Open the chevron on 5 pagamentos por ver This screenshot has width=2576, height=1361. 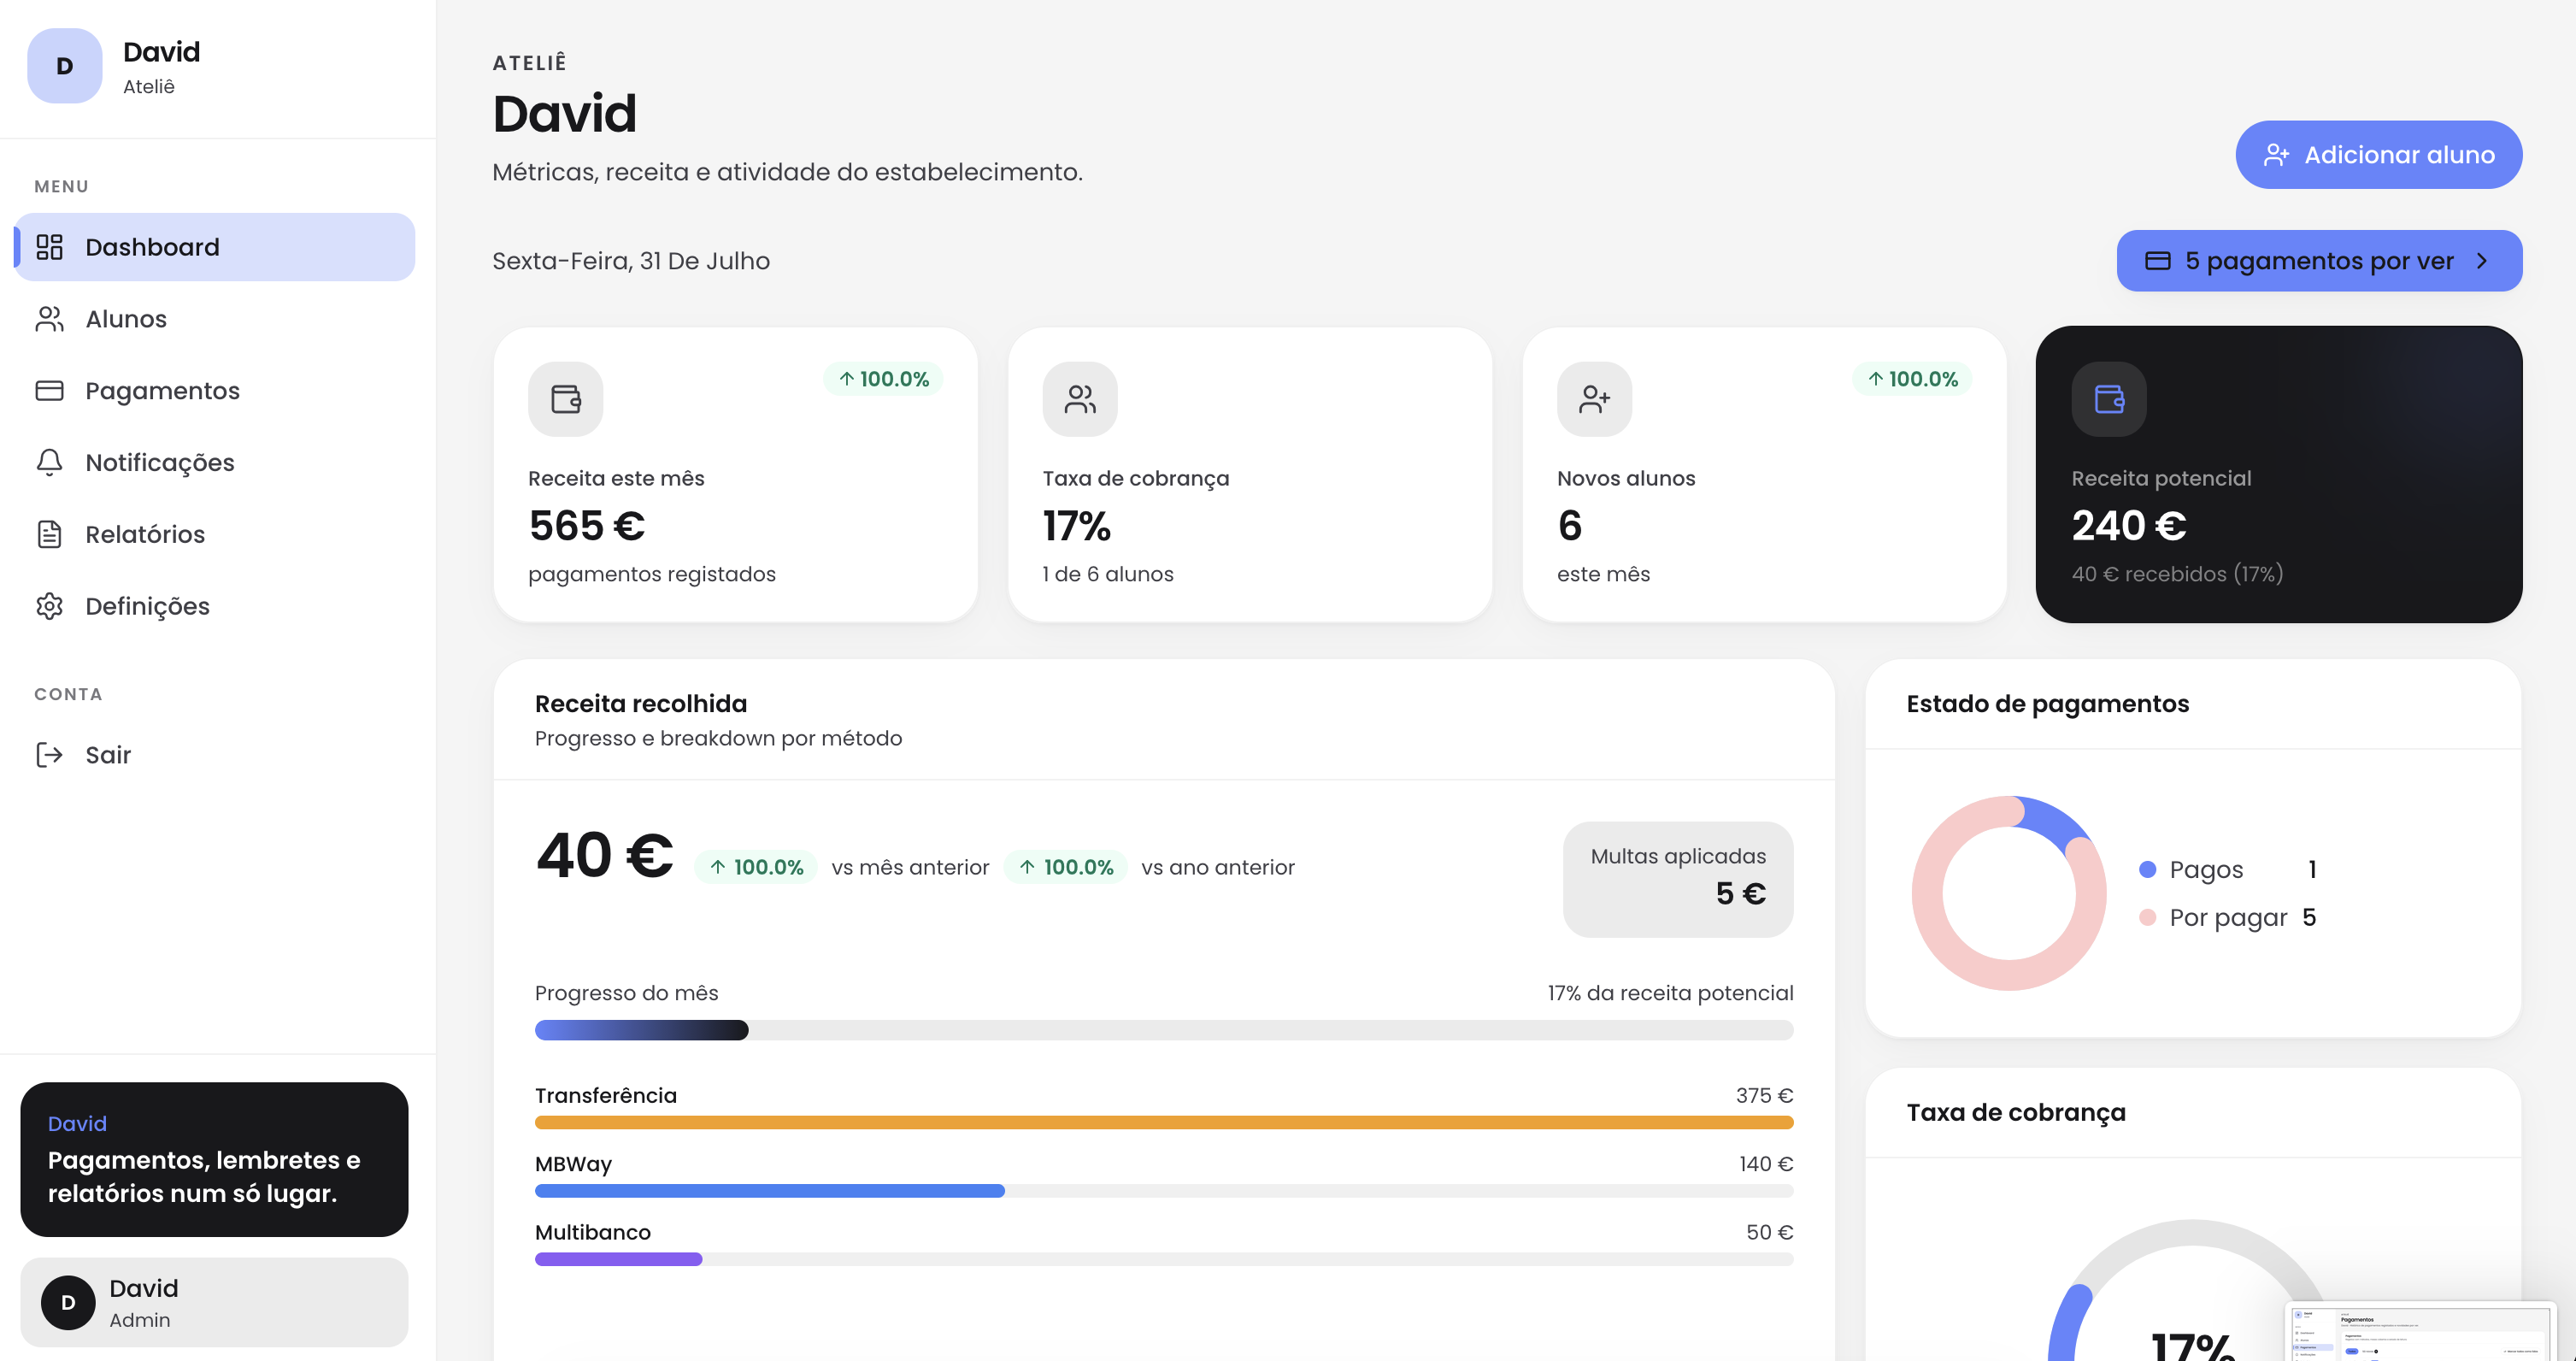(x=2482, y=261)
